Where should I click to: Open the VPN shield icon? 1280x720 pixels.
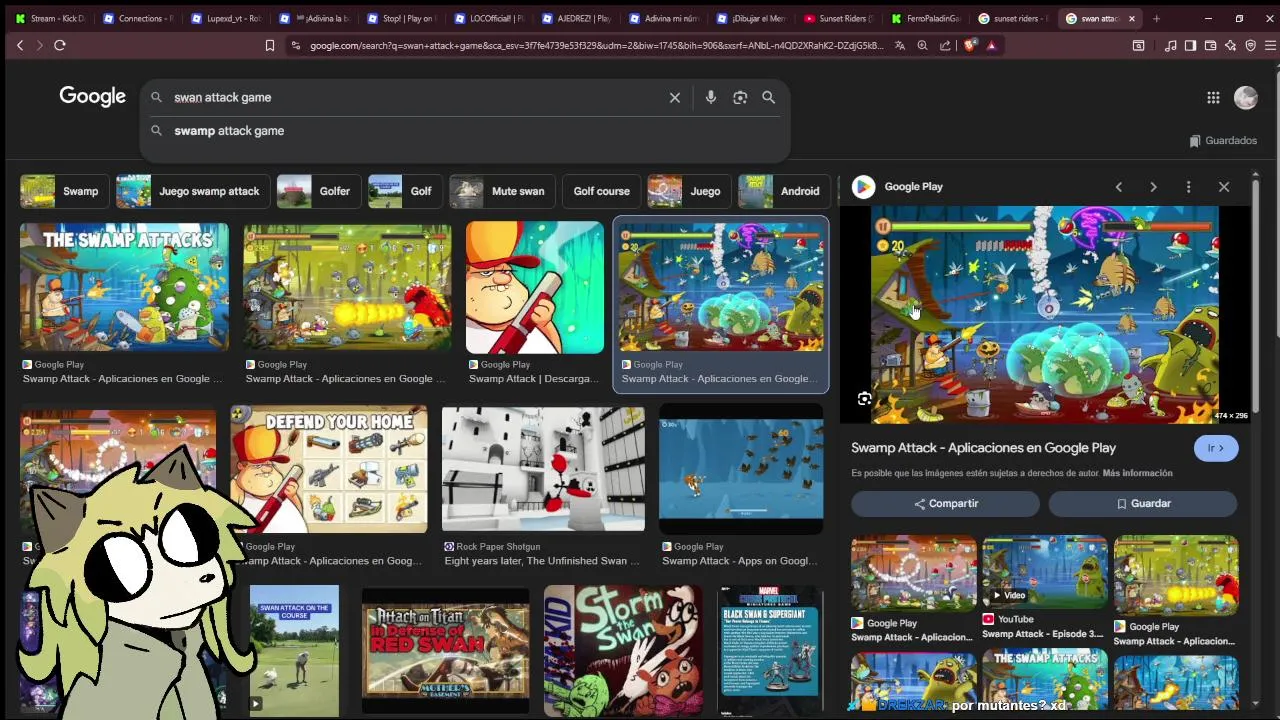pos(1250,45)
